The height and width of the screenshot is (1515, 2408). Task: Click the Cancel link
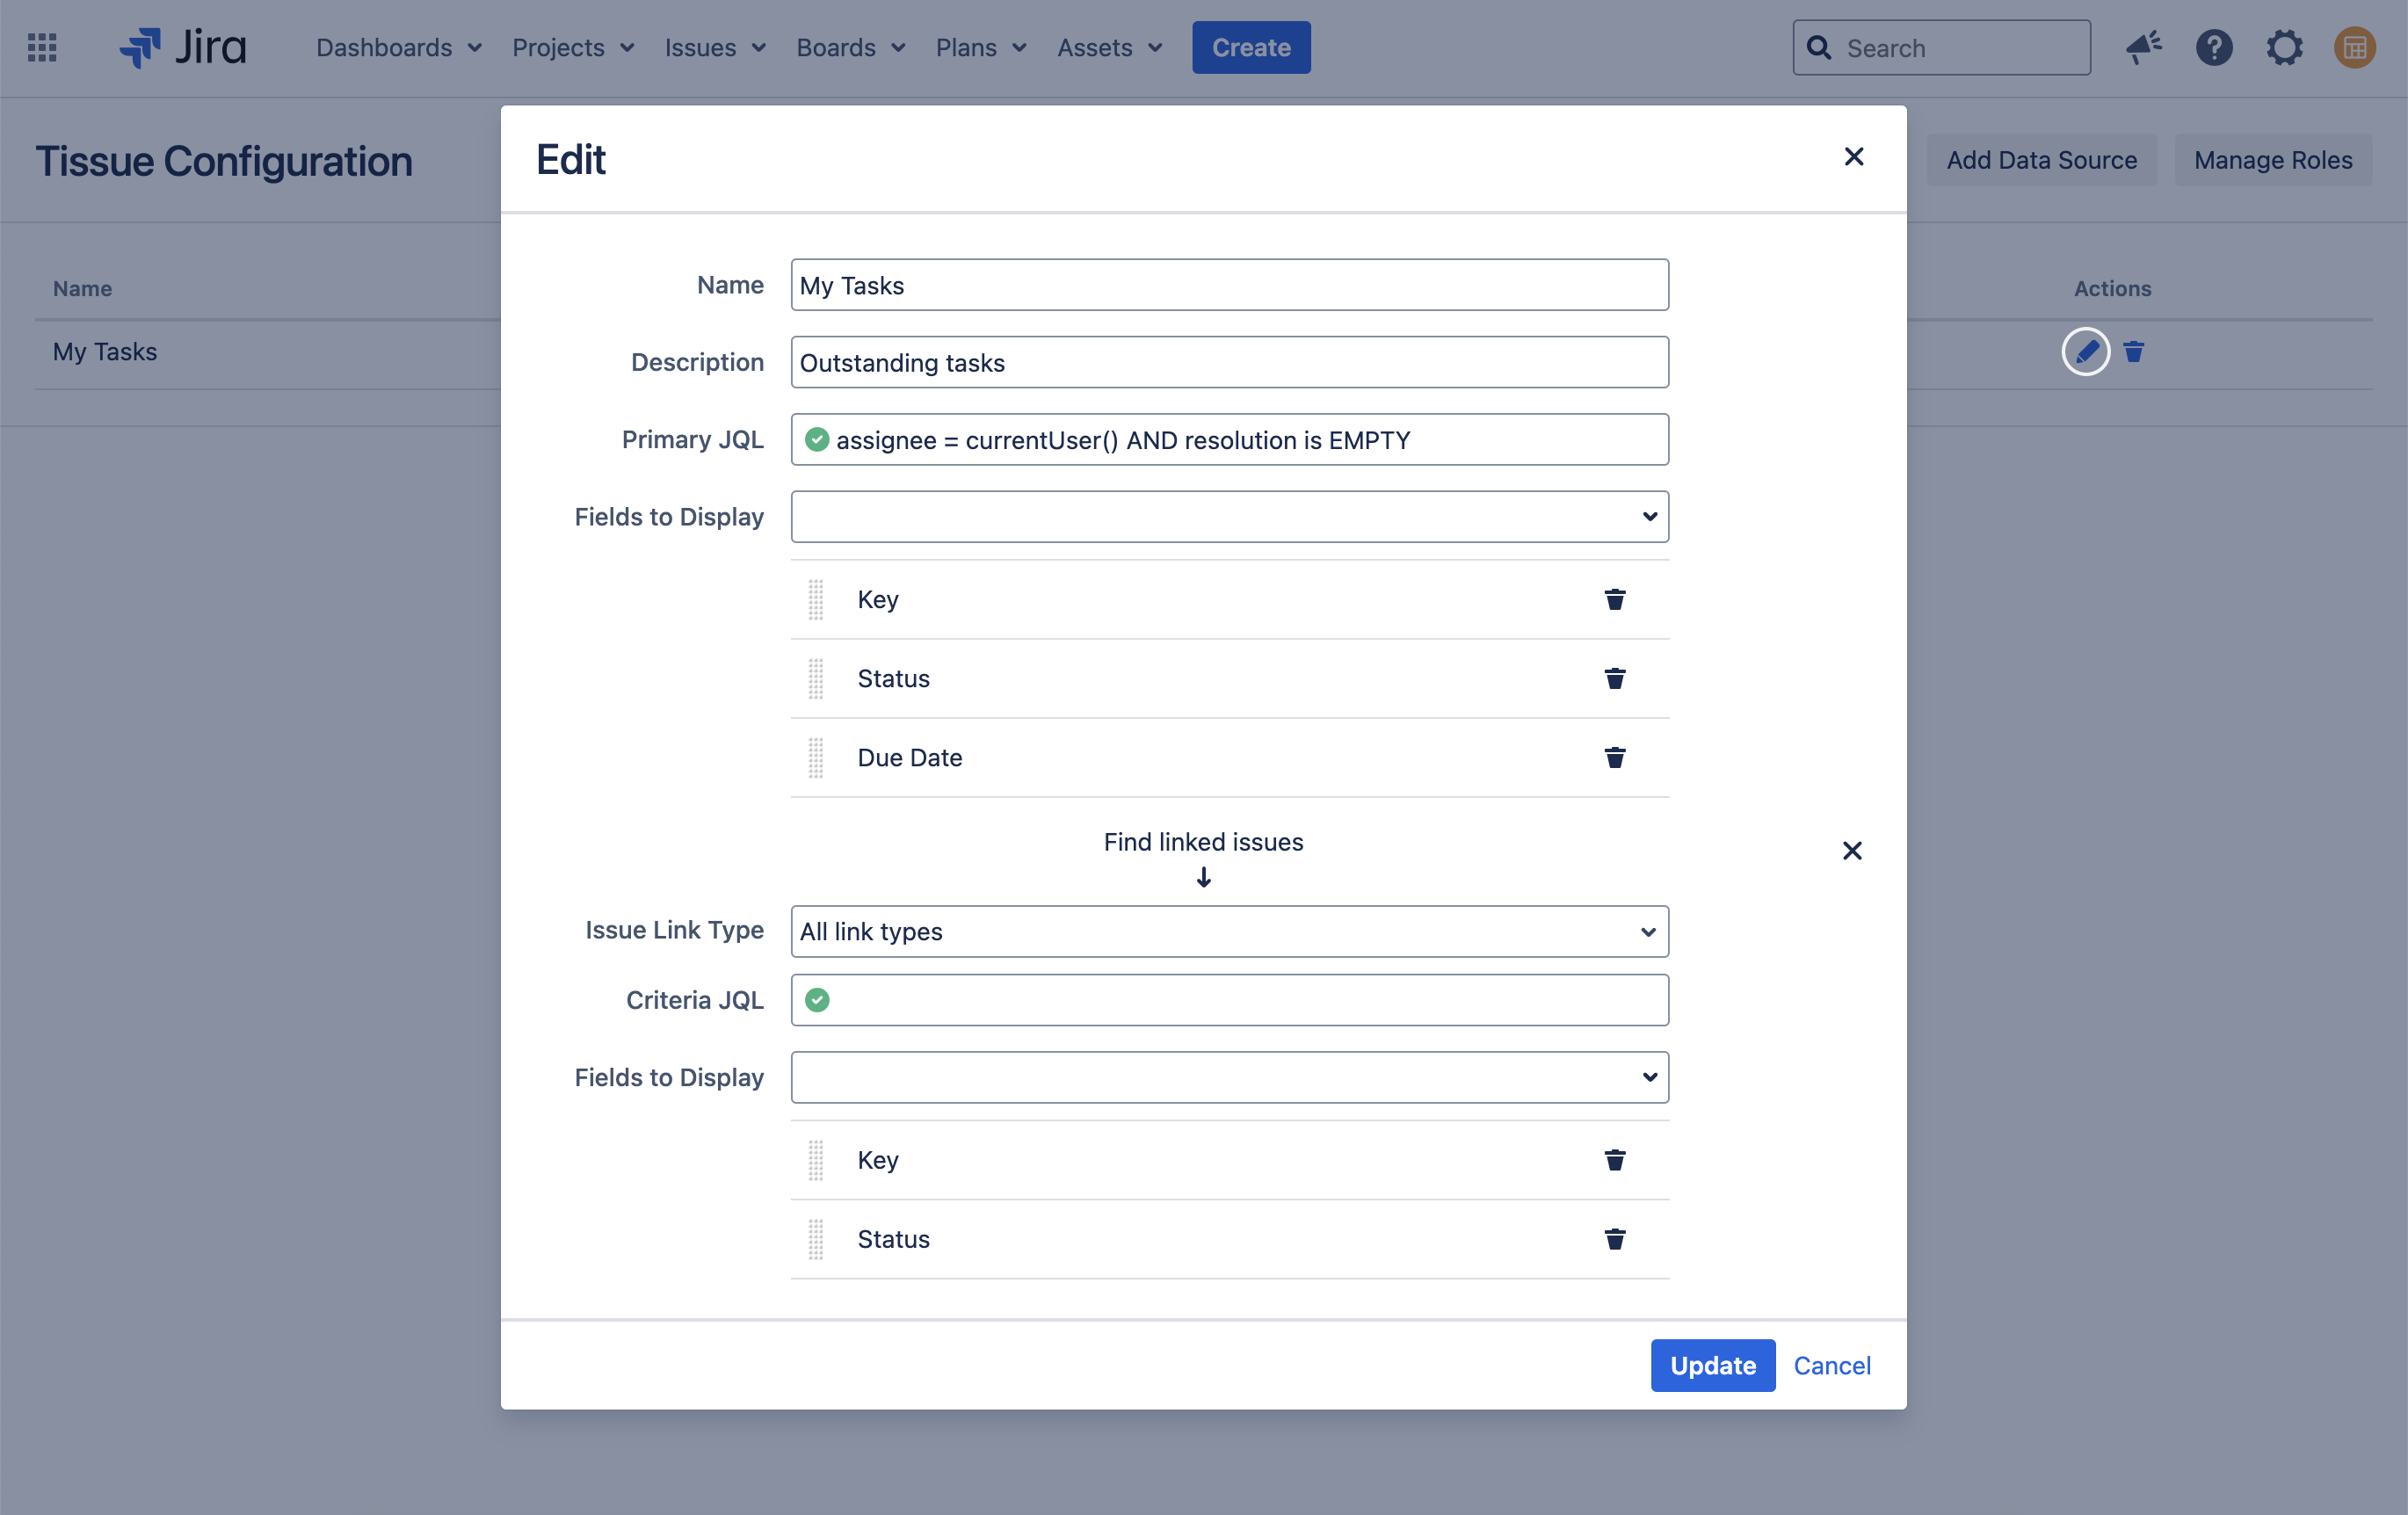click(x=1831, y=1365)
